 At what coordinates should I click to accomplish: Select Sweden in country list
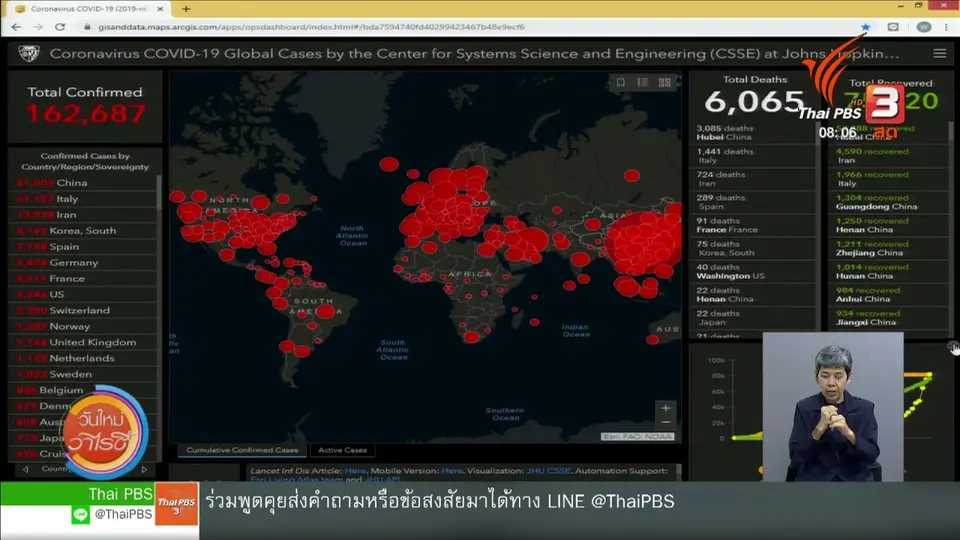coord(84,373)
